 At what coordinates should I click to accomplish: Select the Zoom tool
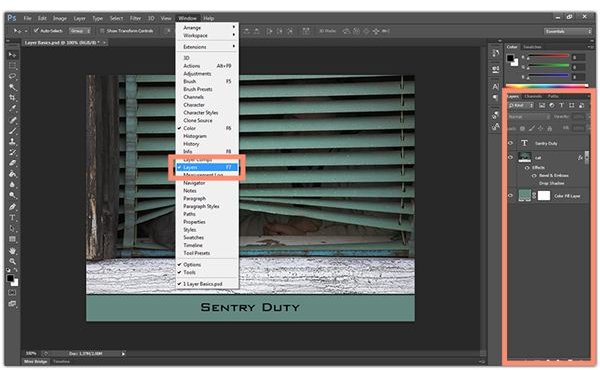pos(12,261)
